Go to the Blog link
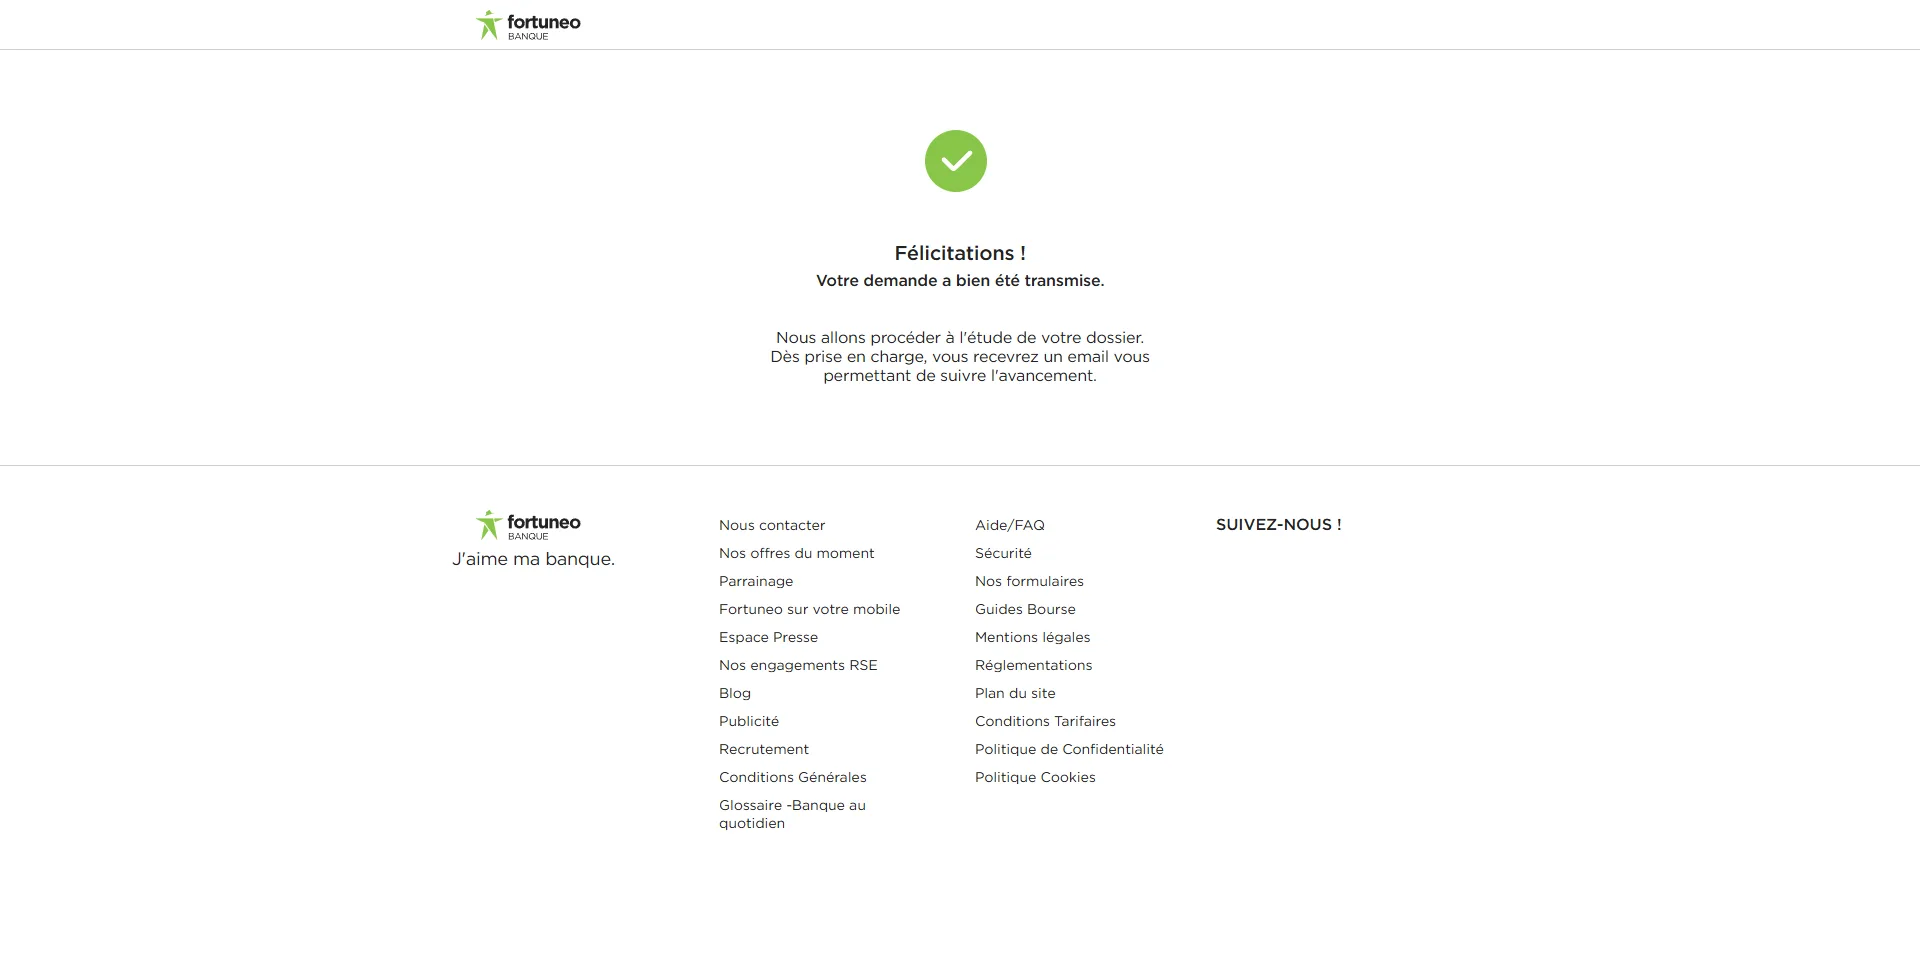Screen dimensions: 1920x957 coord(735,693)
